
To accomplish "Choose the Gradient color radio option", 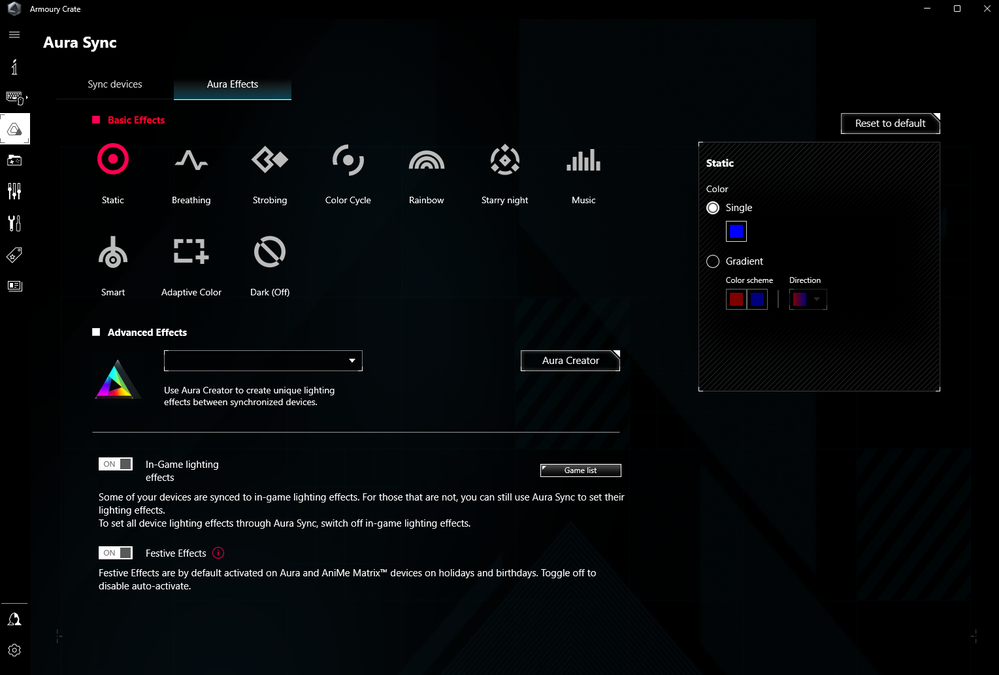I will (x=713, y=261).
